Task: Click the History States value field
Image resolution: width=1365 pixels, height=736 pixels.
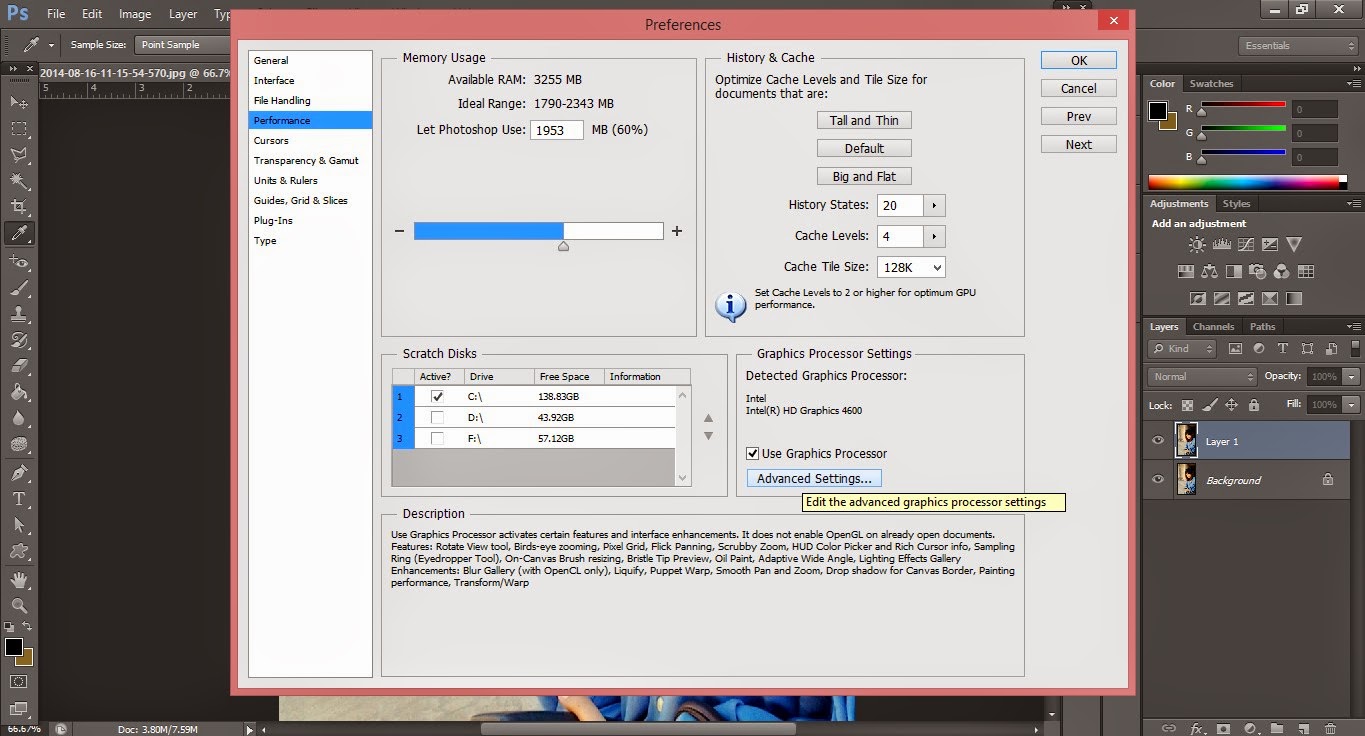Action: [901, 205]
